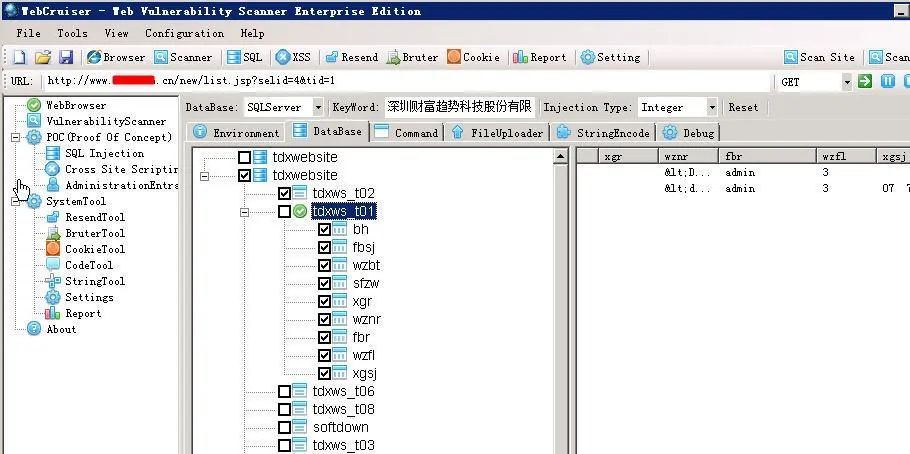910x454 pixels.
Task: Open the Bruter toolbar tool
Action: click(413, 57)
